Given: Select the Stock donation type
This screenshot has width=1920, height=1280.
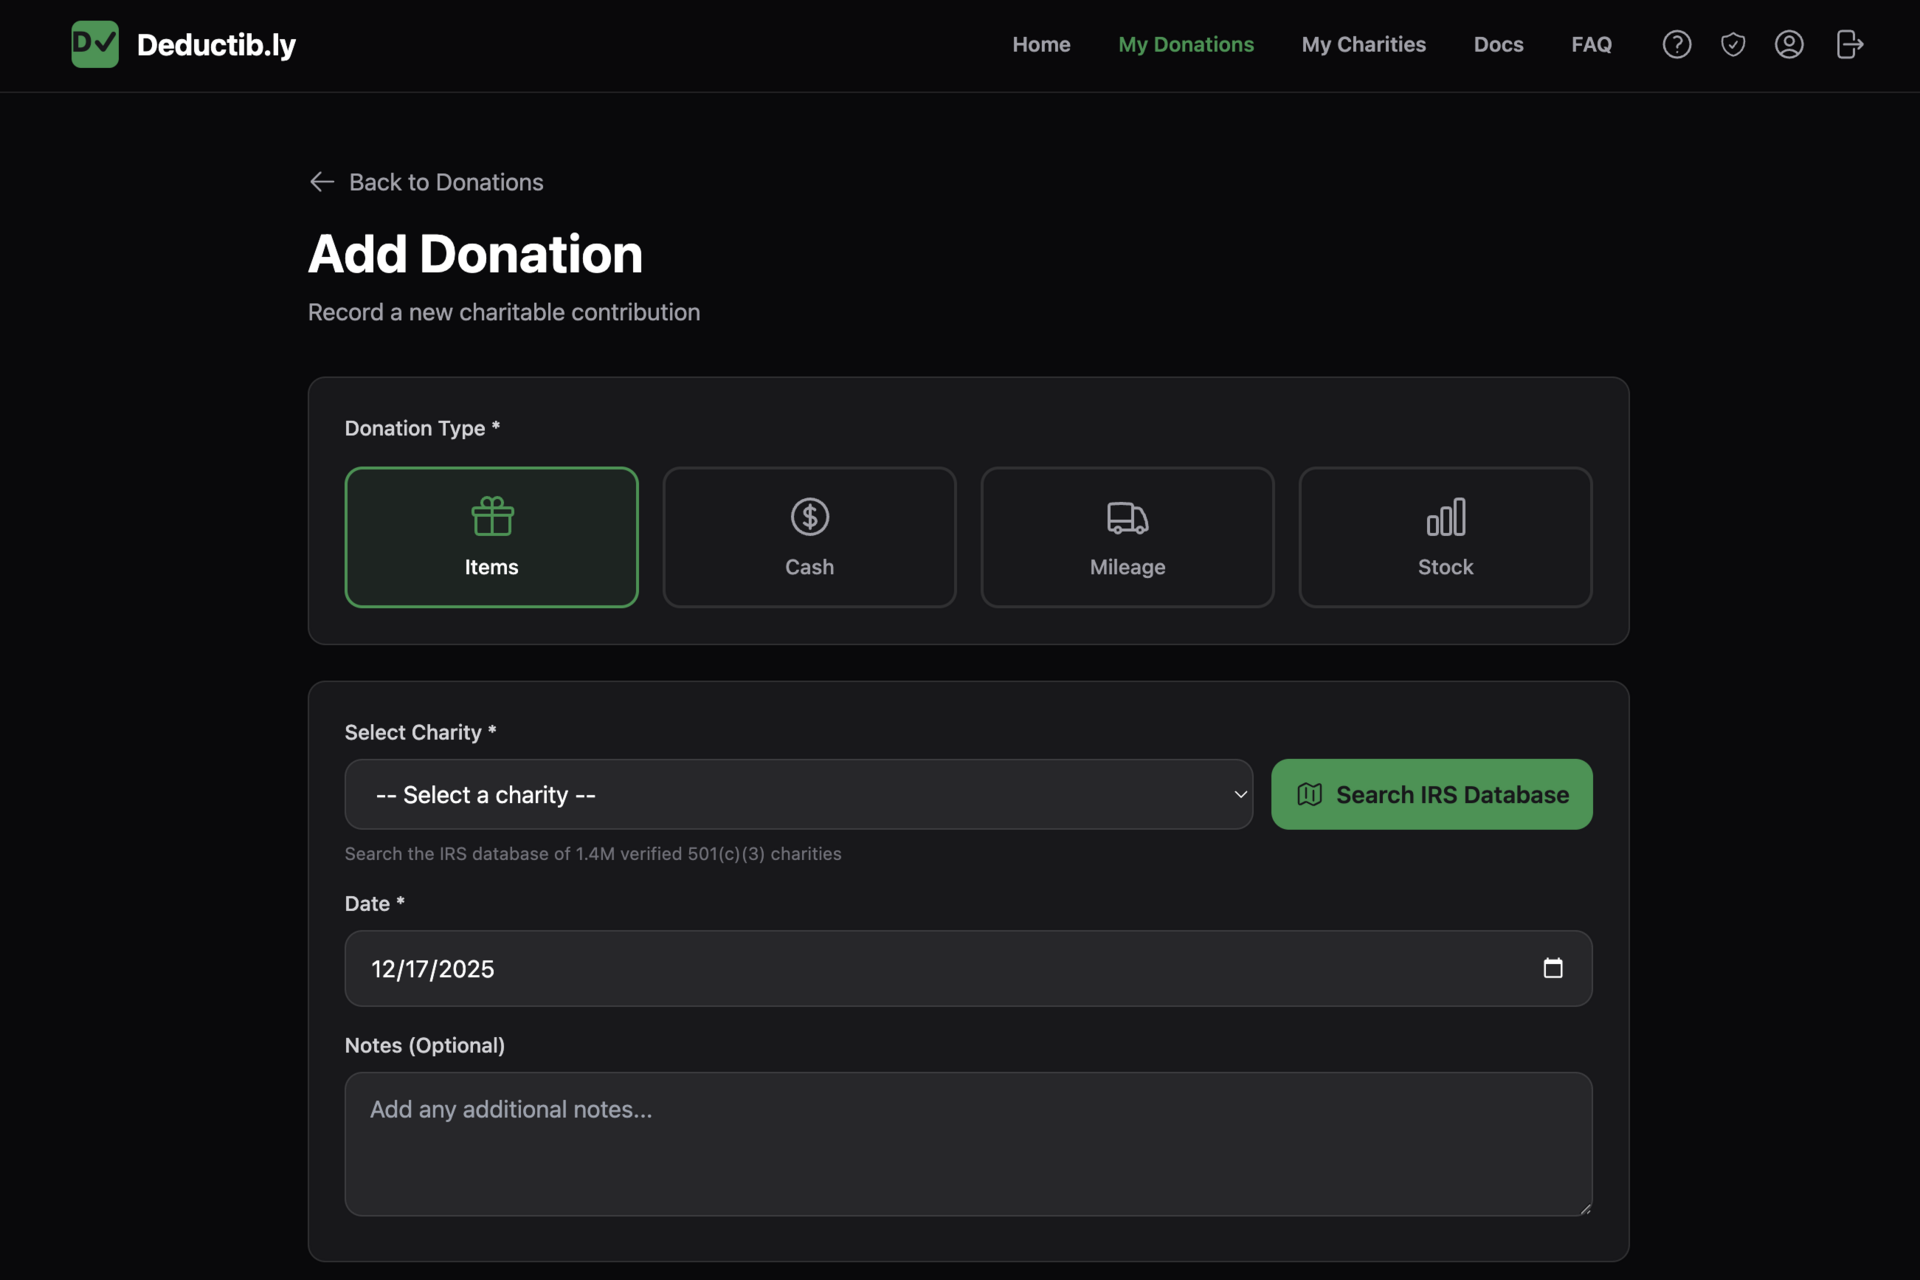Looking at the screenshot, I should tap(1445, 537).
